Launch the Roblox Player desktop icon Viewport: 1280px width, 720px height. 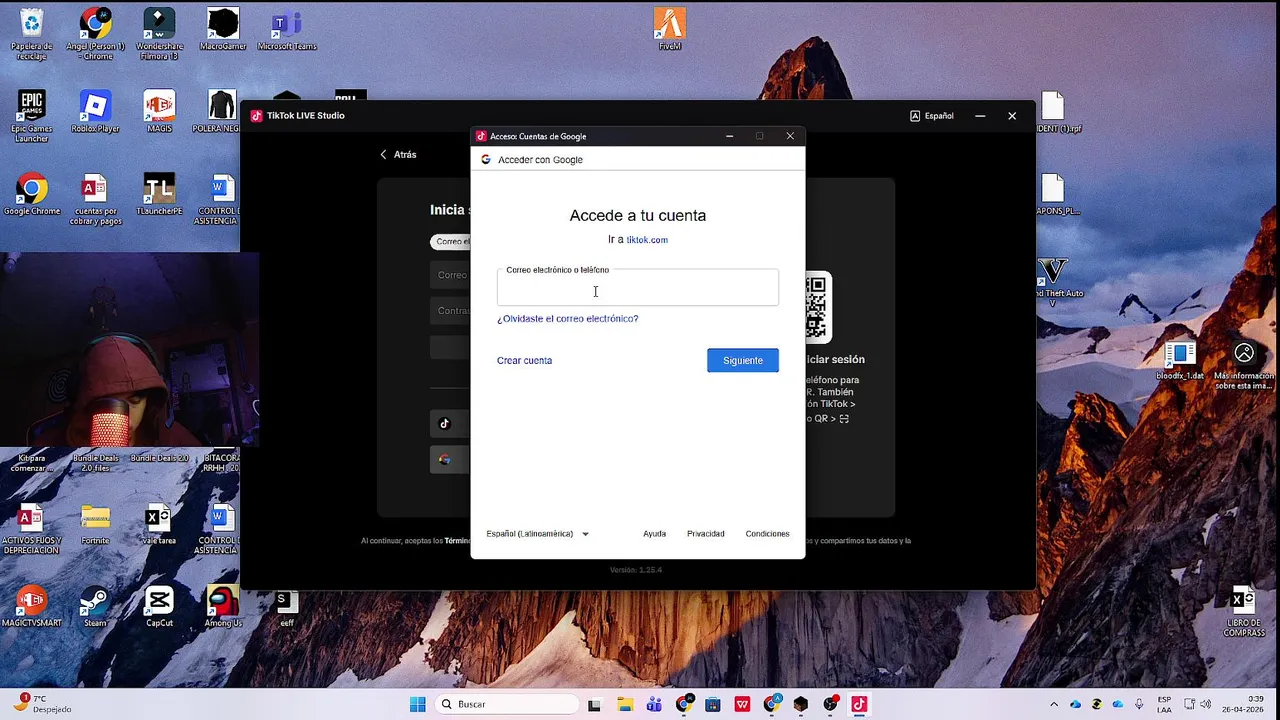tap(95, 111)
